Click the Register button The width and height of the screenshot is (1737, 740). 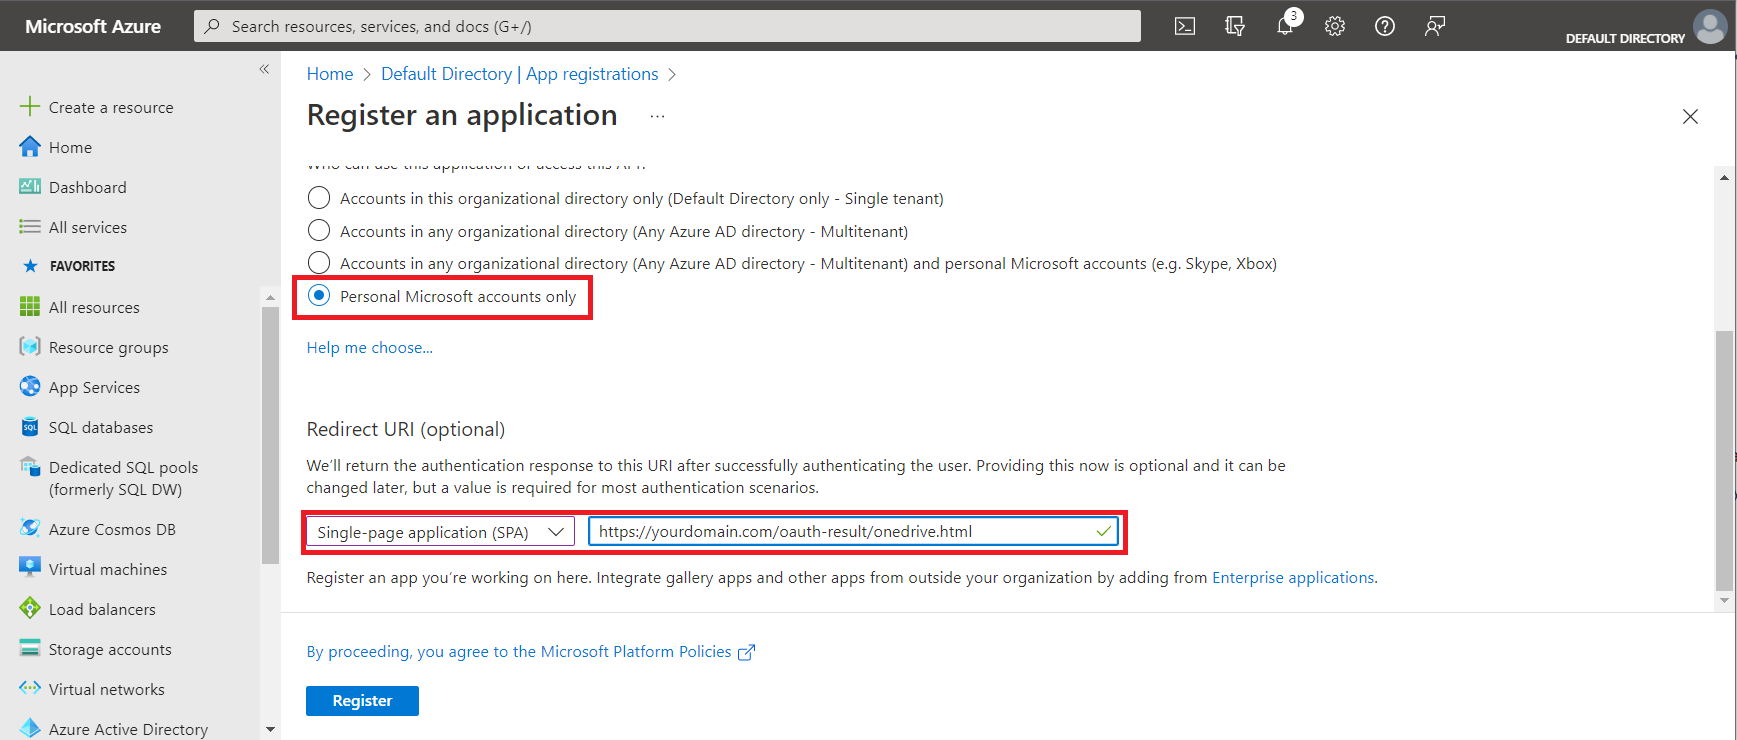coord(362,701)
